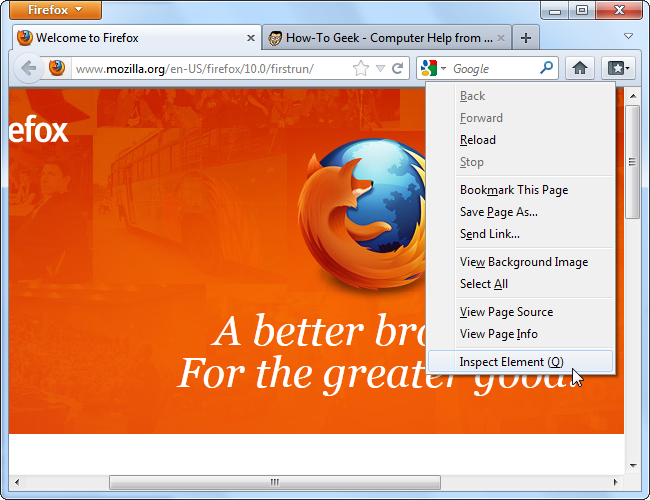Screen dimensions: 650x500
Task: Bookmark page with the star icon
Action: pos(361,69)
